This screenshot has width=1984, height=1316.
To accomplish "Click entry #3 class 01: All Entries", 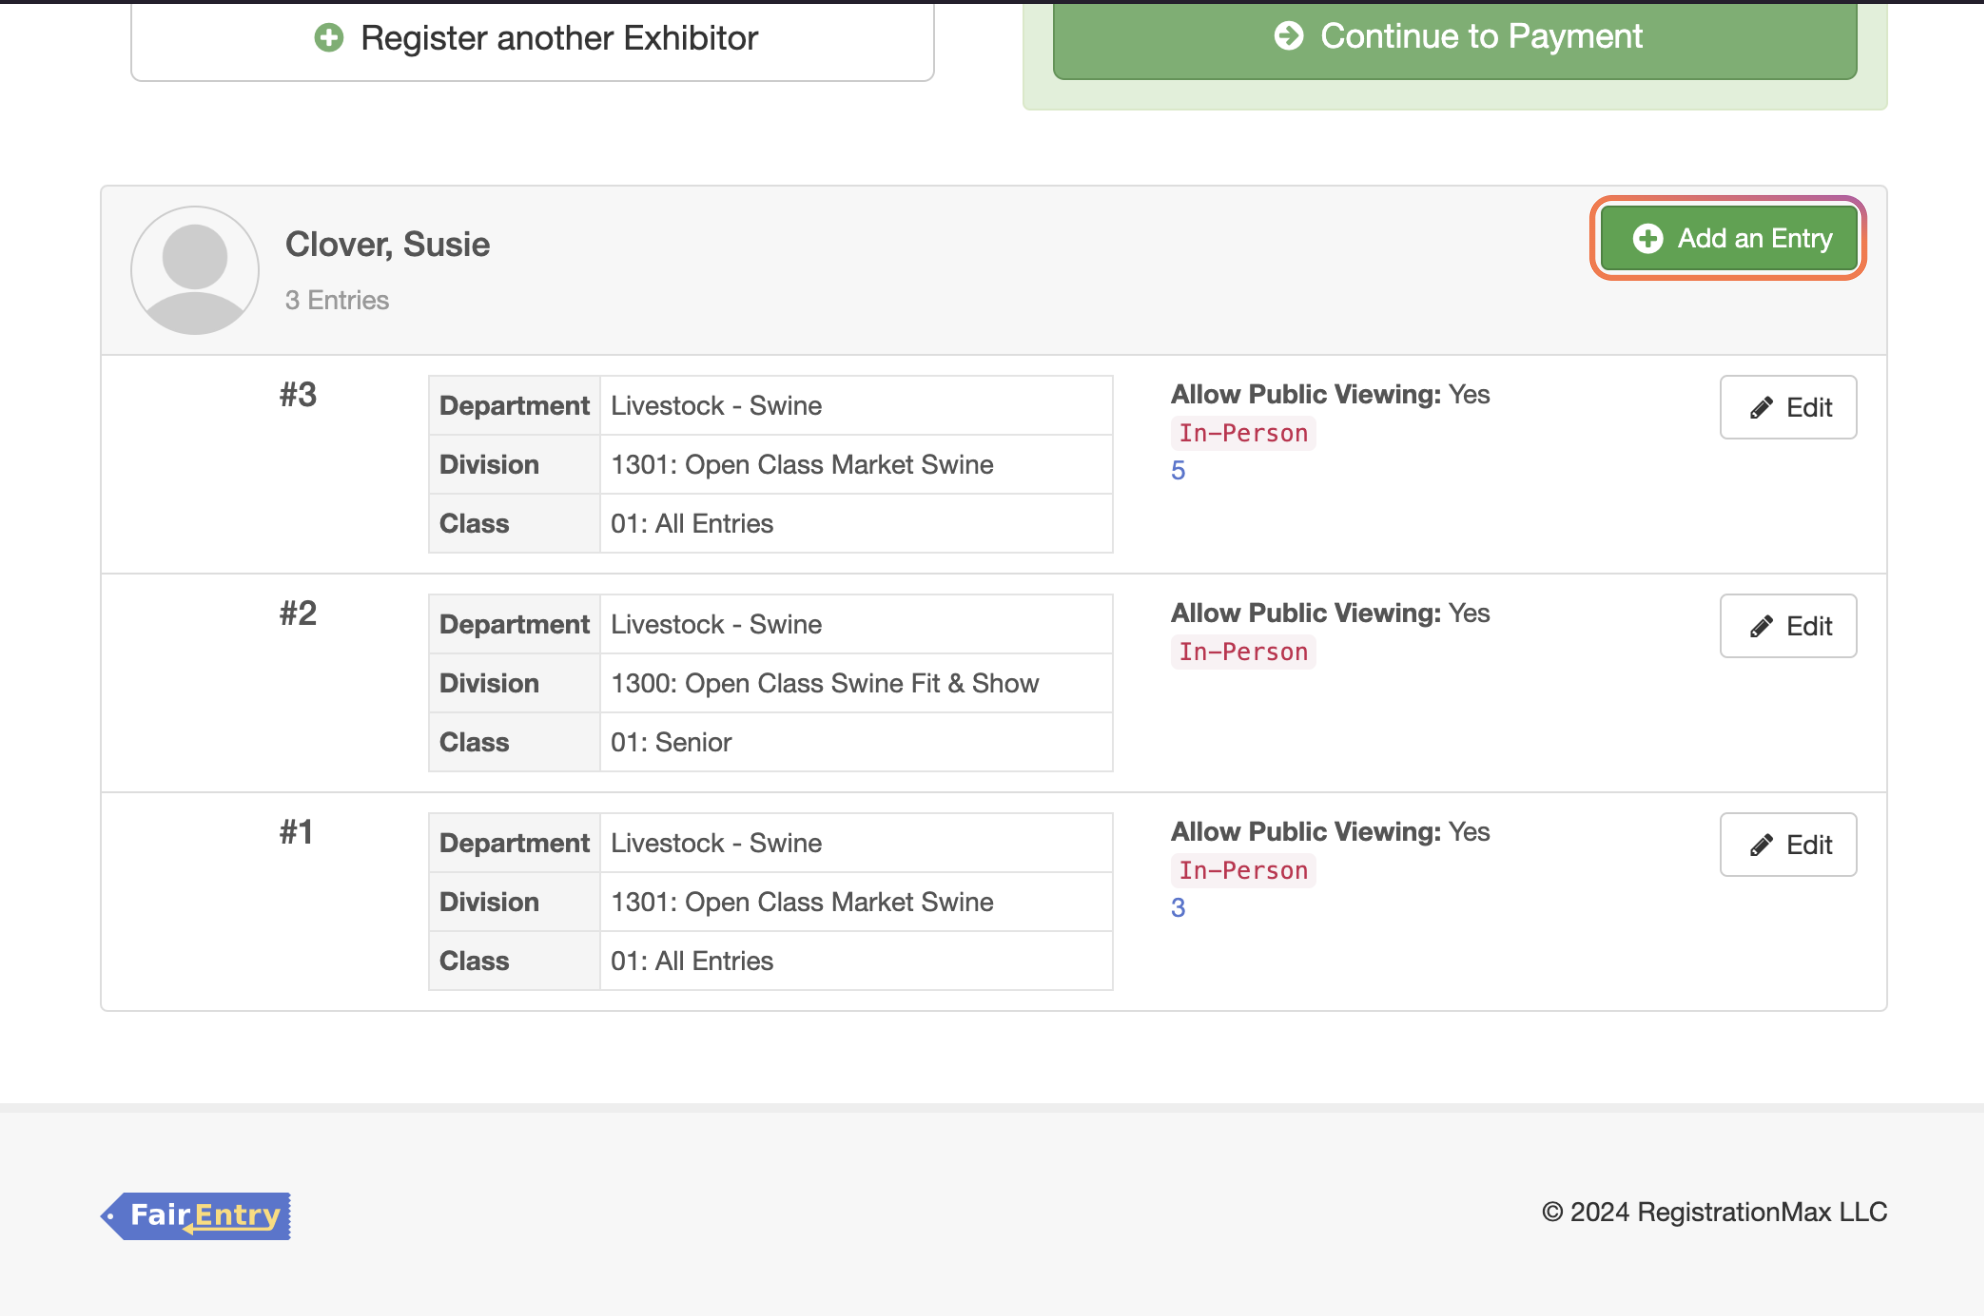I will coord(856,523).
